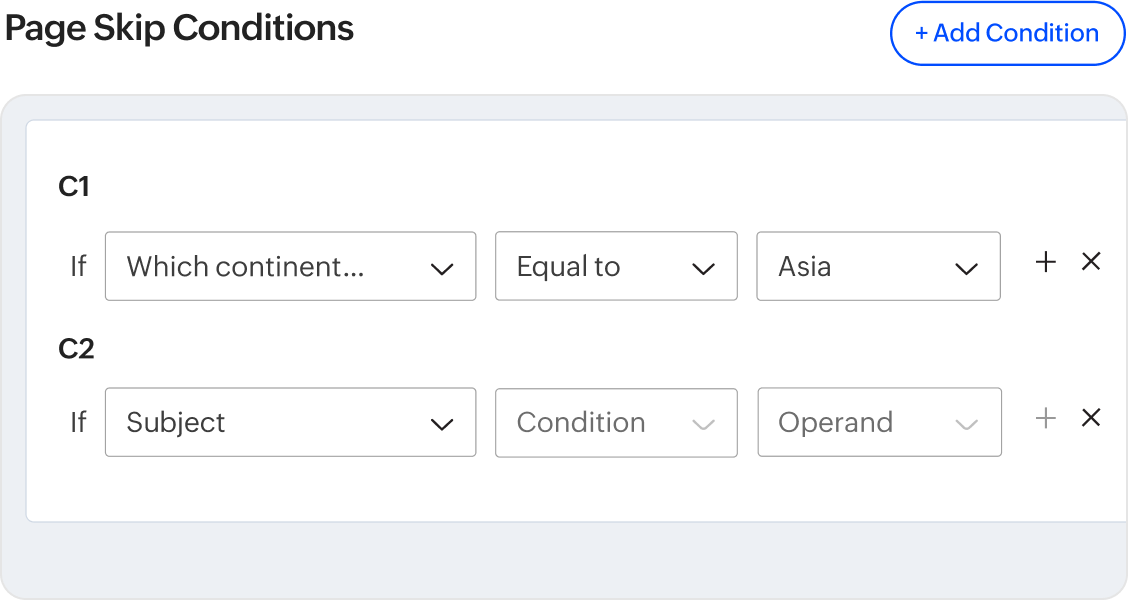Click the plus icon beside condition C2

pyautogui.click(x=1045, y=418)
